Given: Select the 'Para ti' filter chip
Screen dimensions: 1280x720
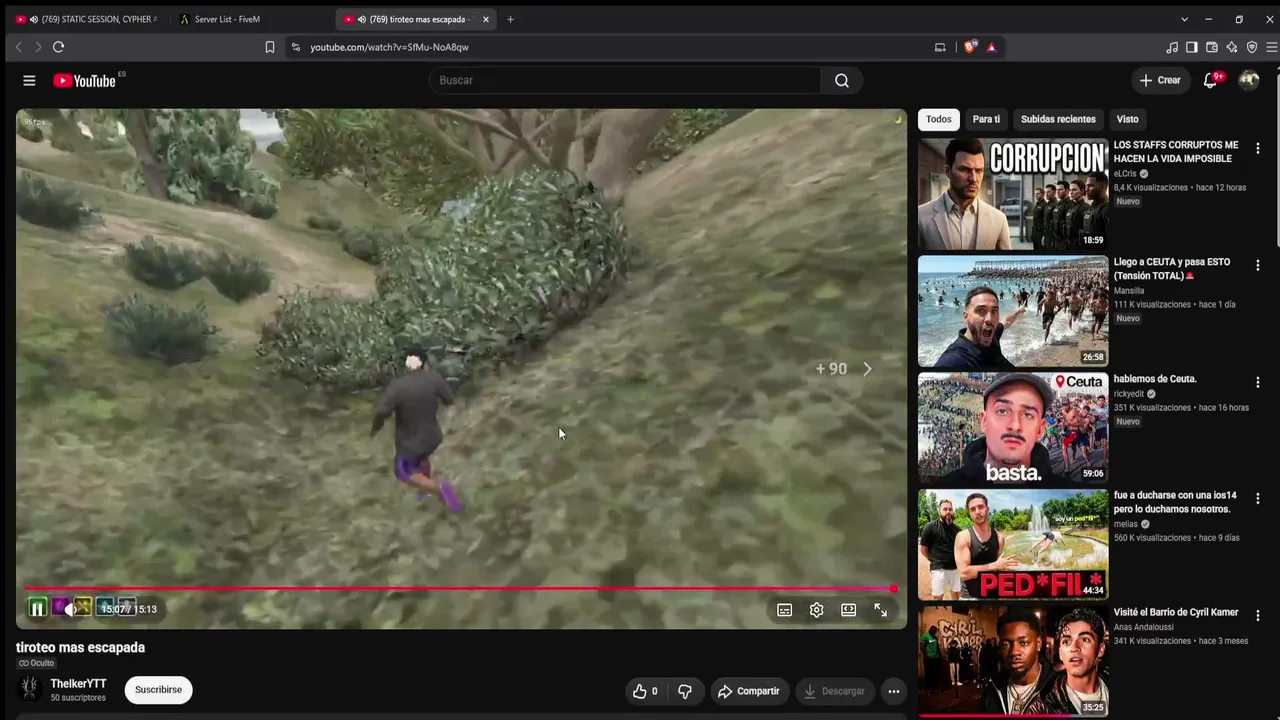Looking at the screenshot, I should pyautogui.click(x=986, y=119).
